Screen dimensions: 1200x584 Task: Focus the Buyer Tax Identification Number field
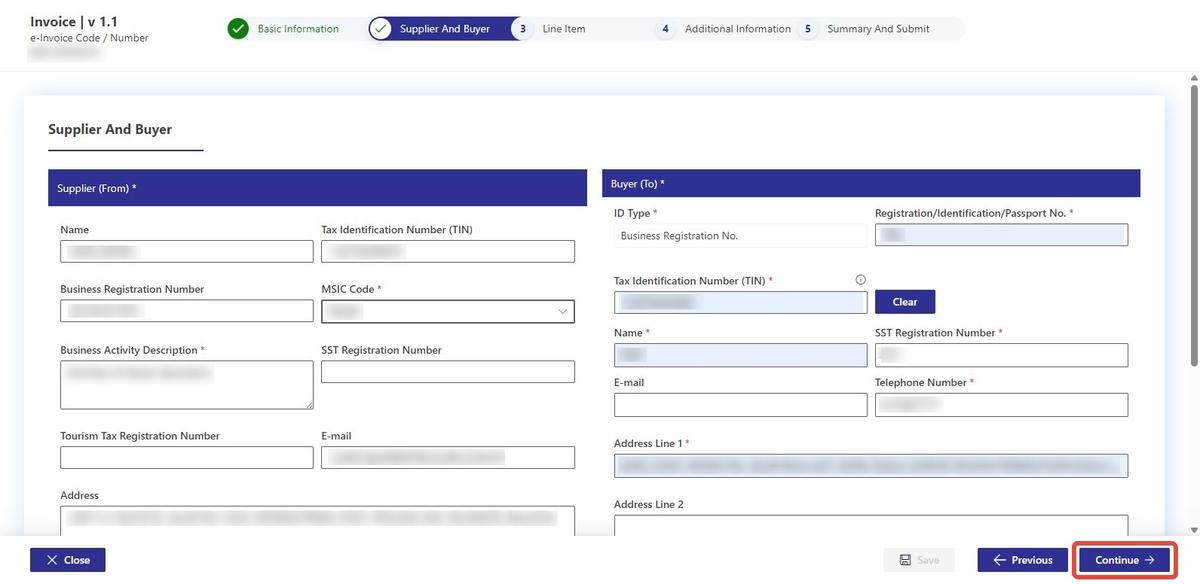point(741,302)
